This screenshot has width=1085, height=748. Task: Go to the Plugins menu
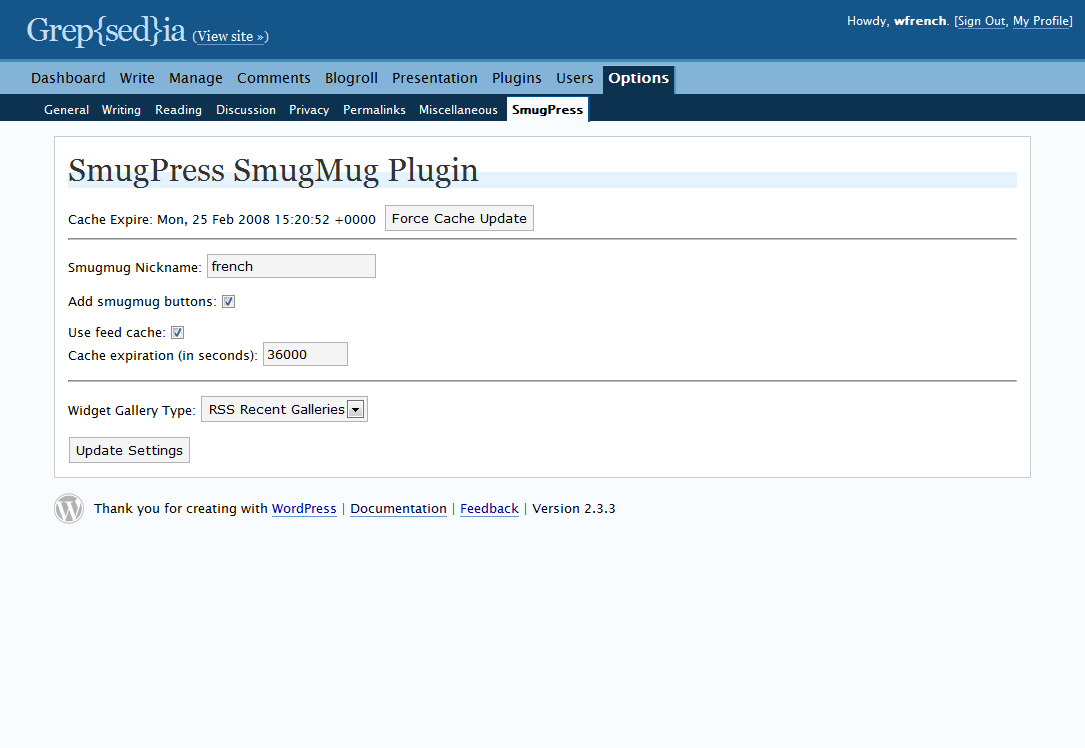[517, 78]
